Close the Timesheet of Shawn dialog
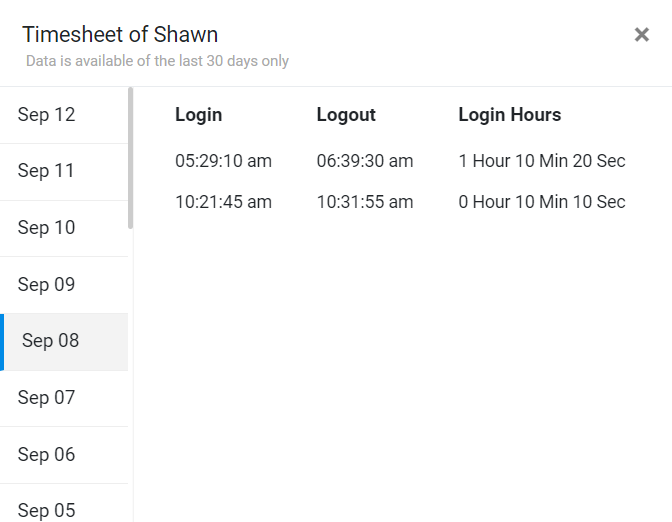This screenshot has width=672, height=522. coord(642,35)
